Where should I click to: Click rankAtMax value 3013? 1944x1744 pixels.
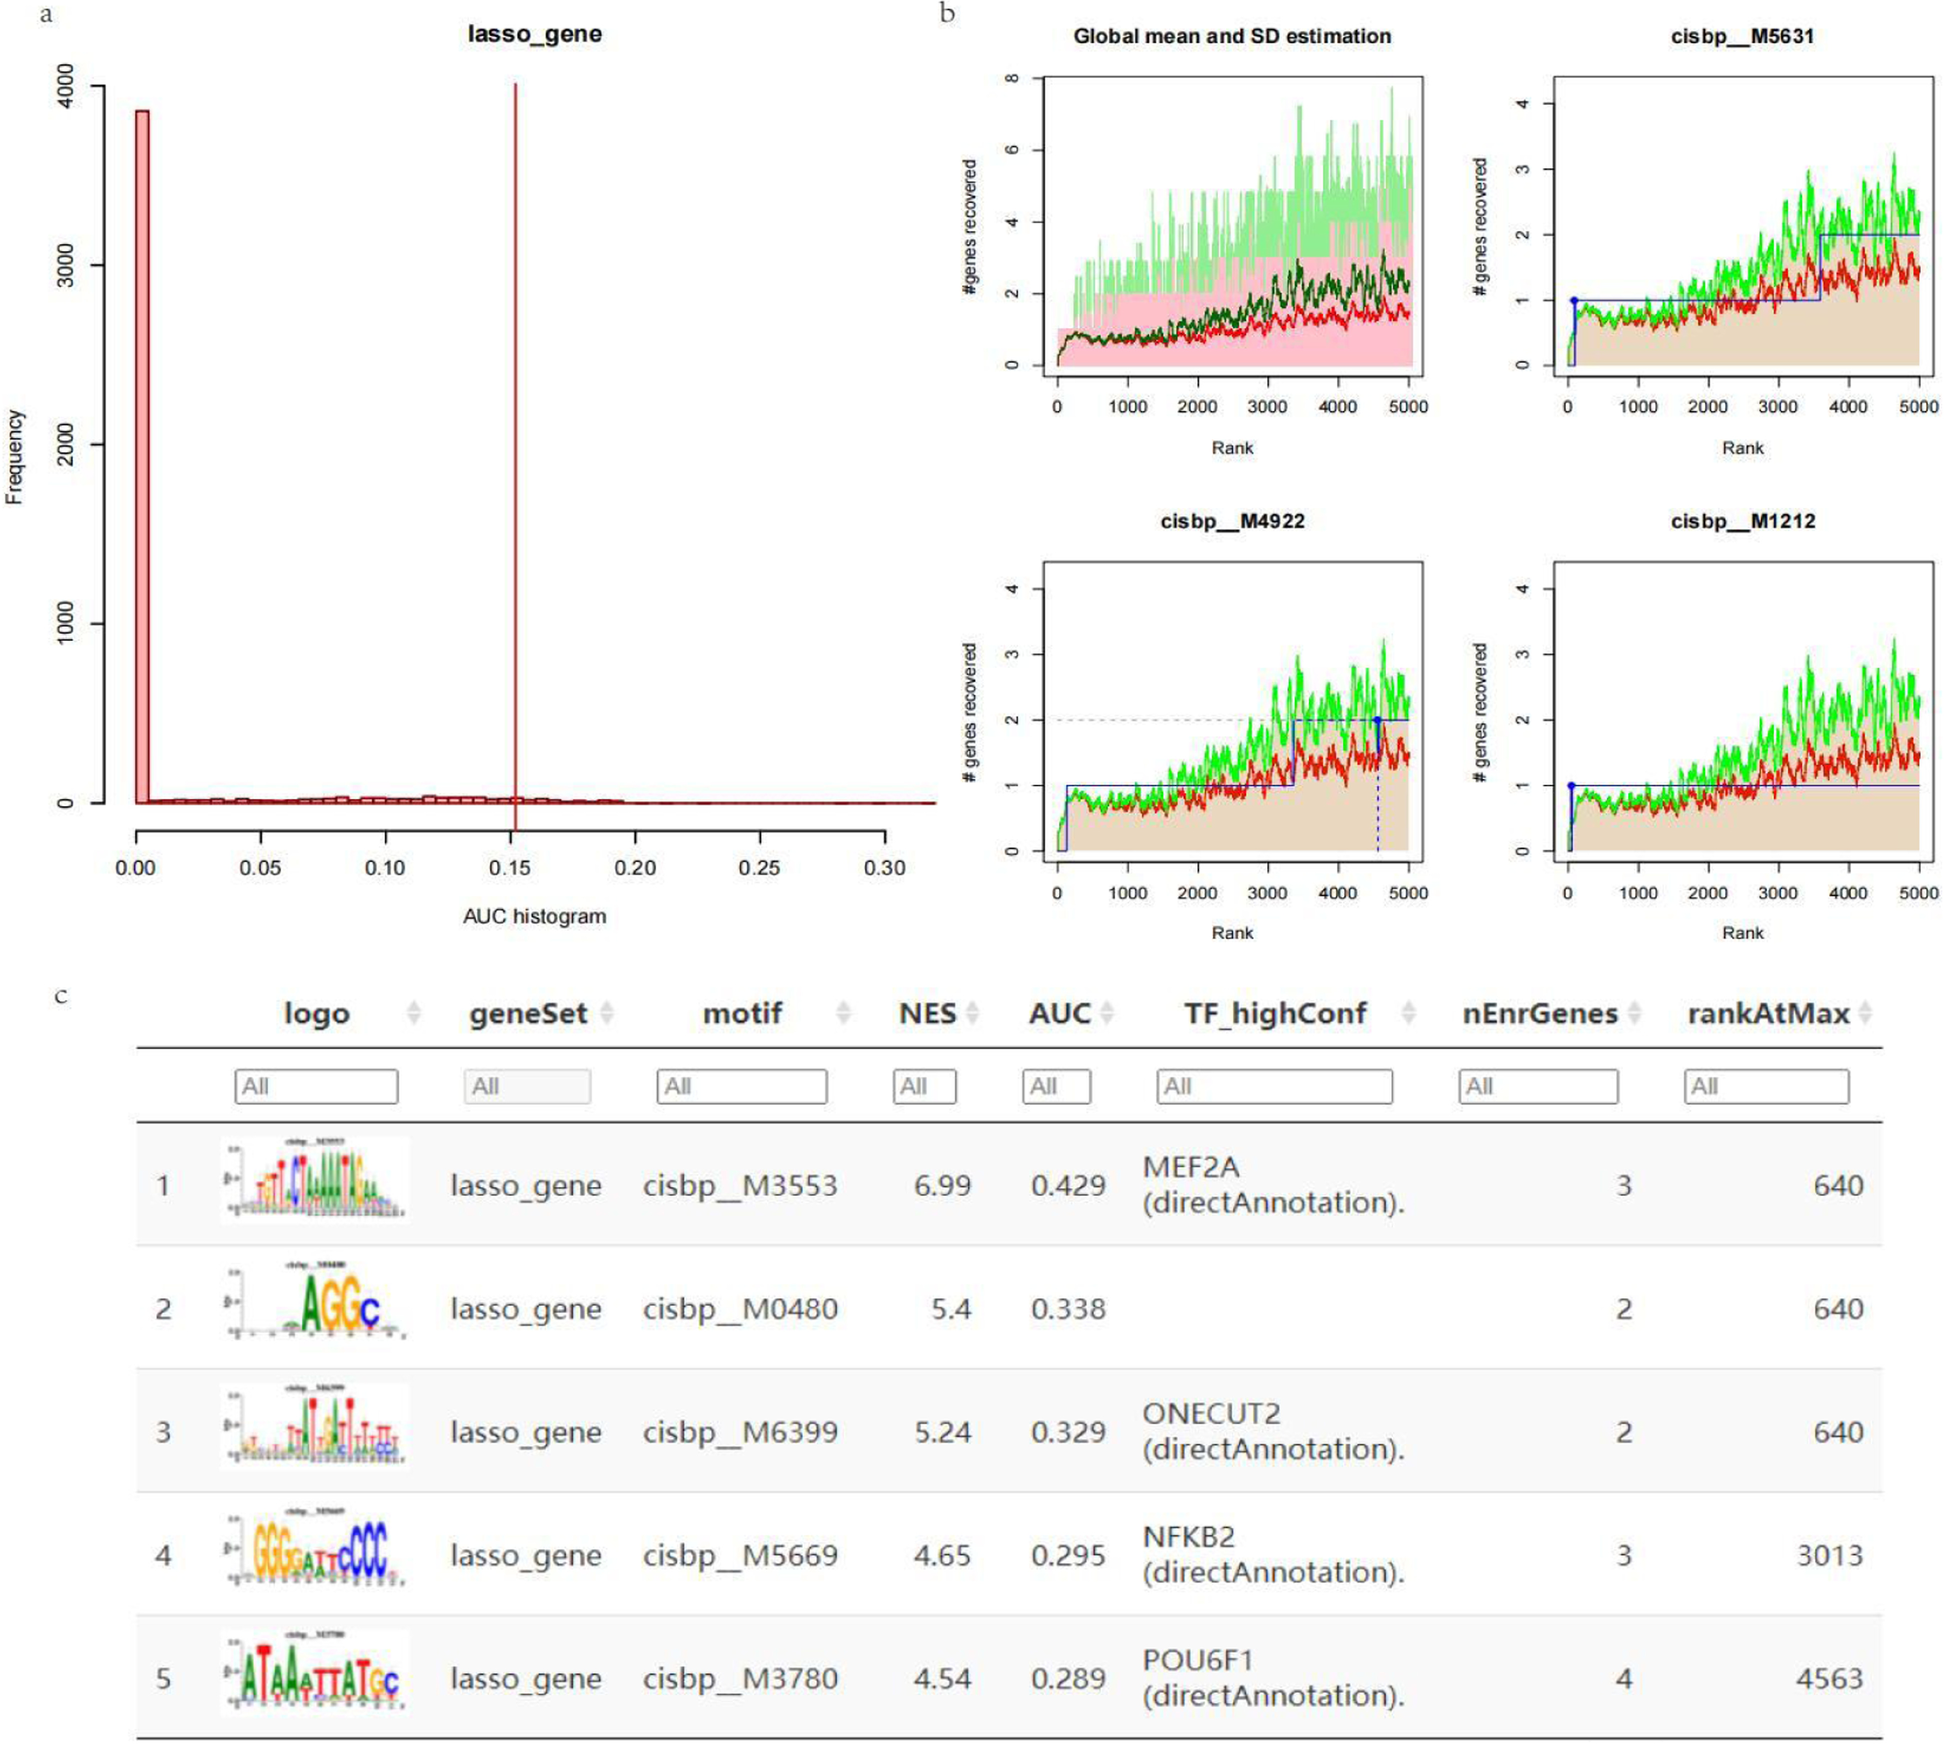(1830, 1555)
